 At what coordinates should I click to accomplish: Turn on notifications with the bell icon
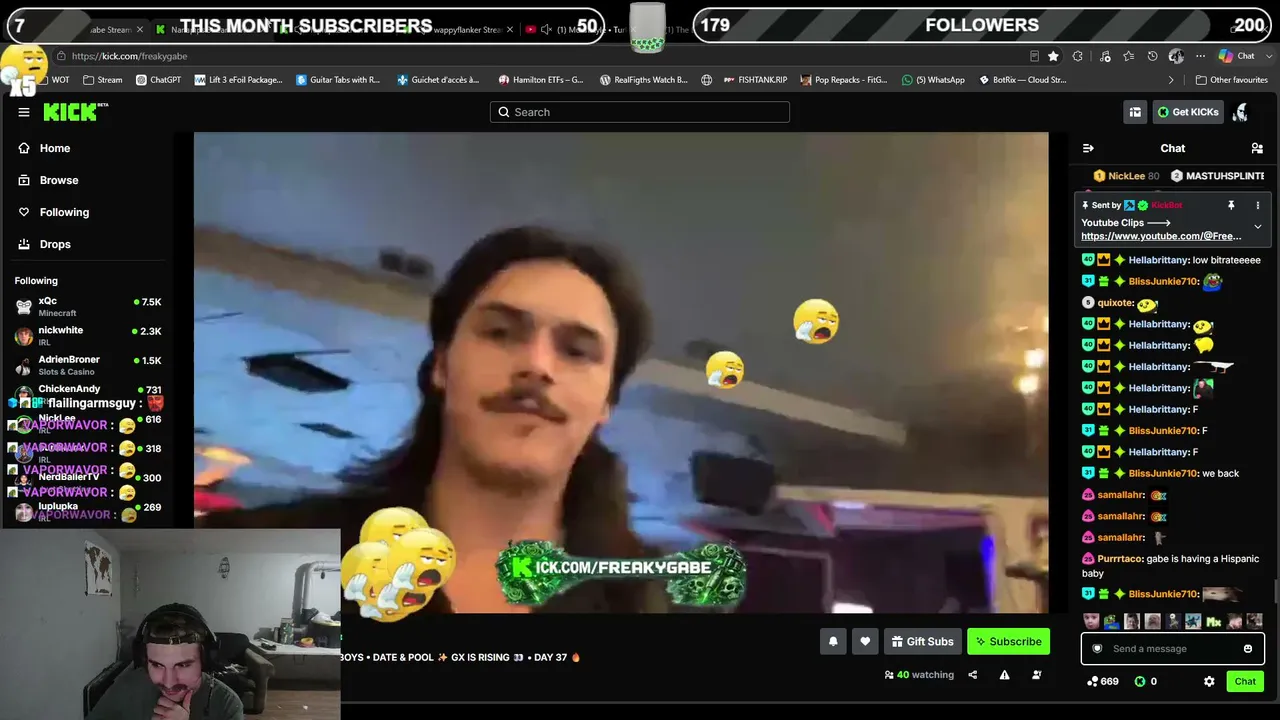833,642
